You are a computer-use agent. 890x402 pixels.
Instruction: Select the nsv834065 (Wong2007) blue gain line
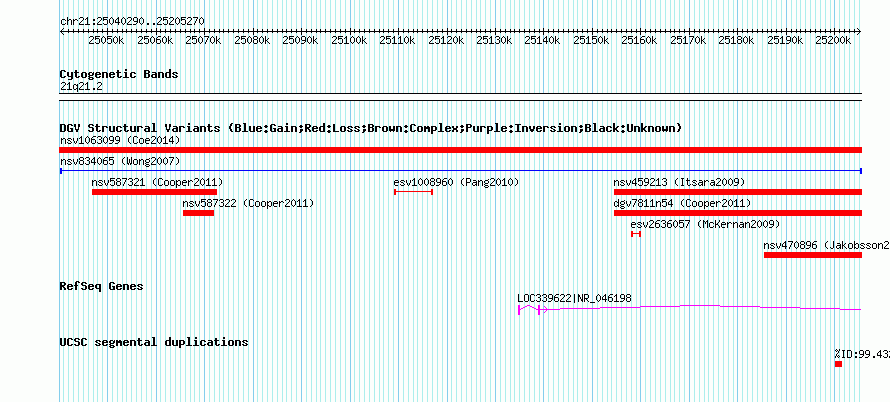(461, 170)
